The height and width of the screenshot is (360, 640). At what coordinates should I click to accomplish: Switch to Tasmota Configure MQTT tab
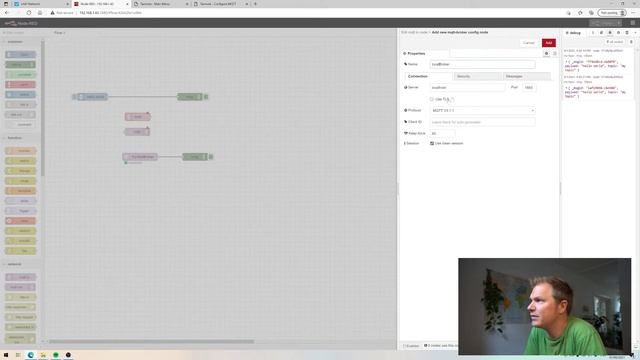tap(220, 4)
